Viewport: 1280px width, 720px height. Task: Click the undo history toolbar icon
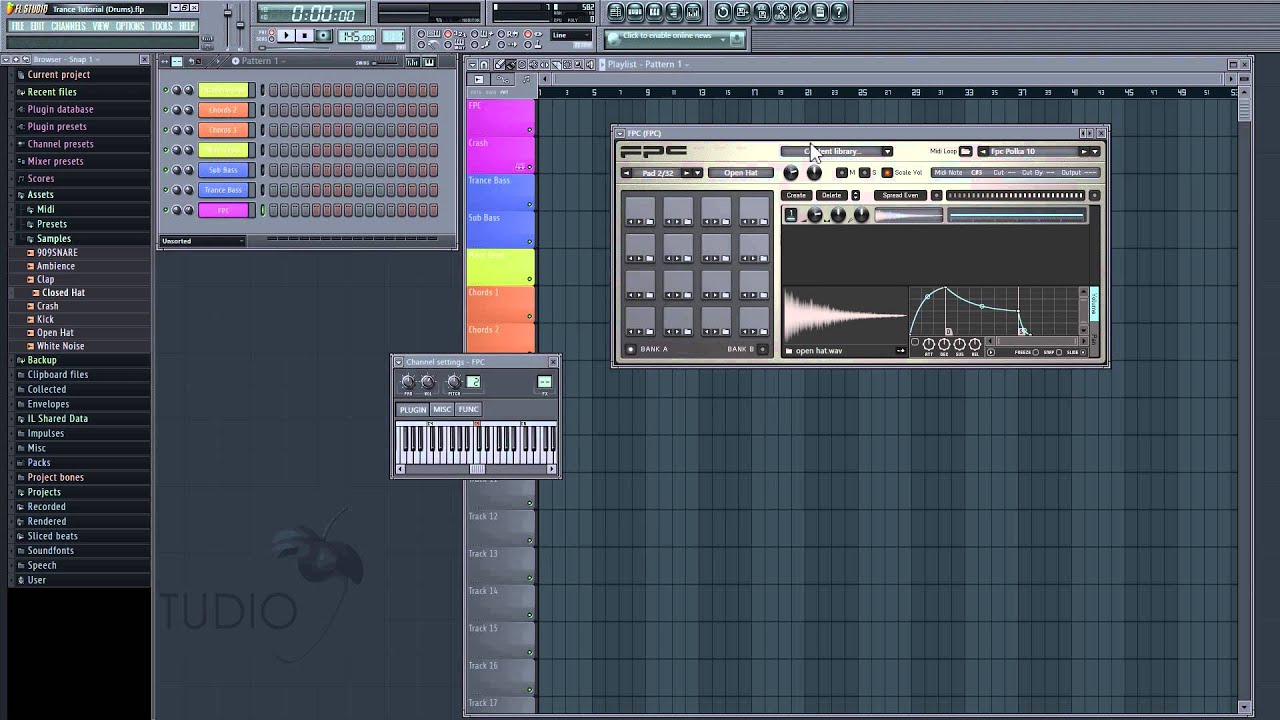(x=723, y=12)
